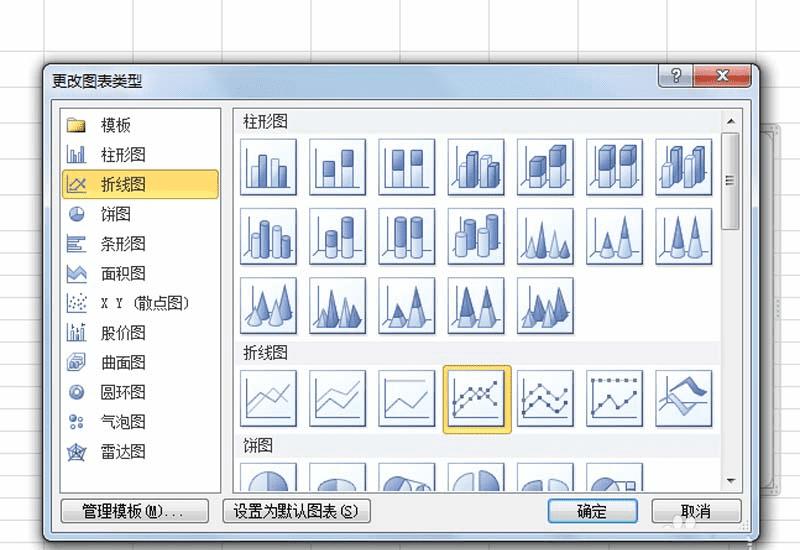The height and width of the screenshot is (550, 800).
Task: Click the 管理模板(M)... button
Action: point(135,511)
